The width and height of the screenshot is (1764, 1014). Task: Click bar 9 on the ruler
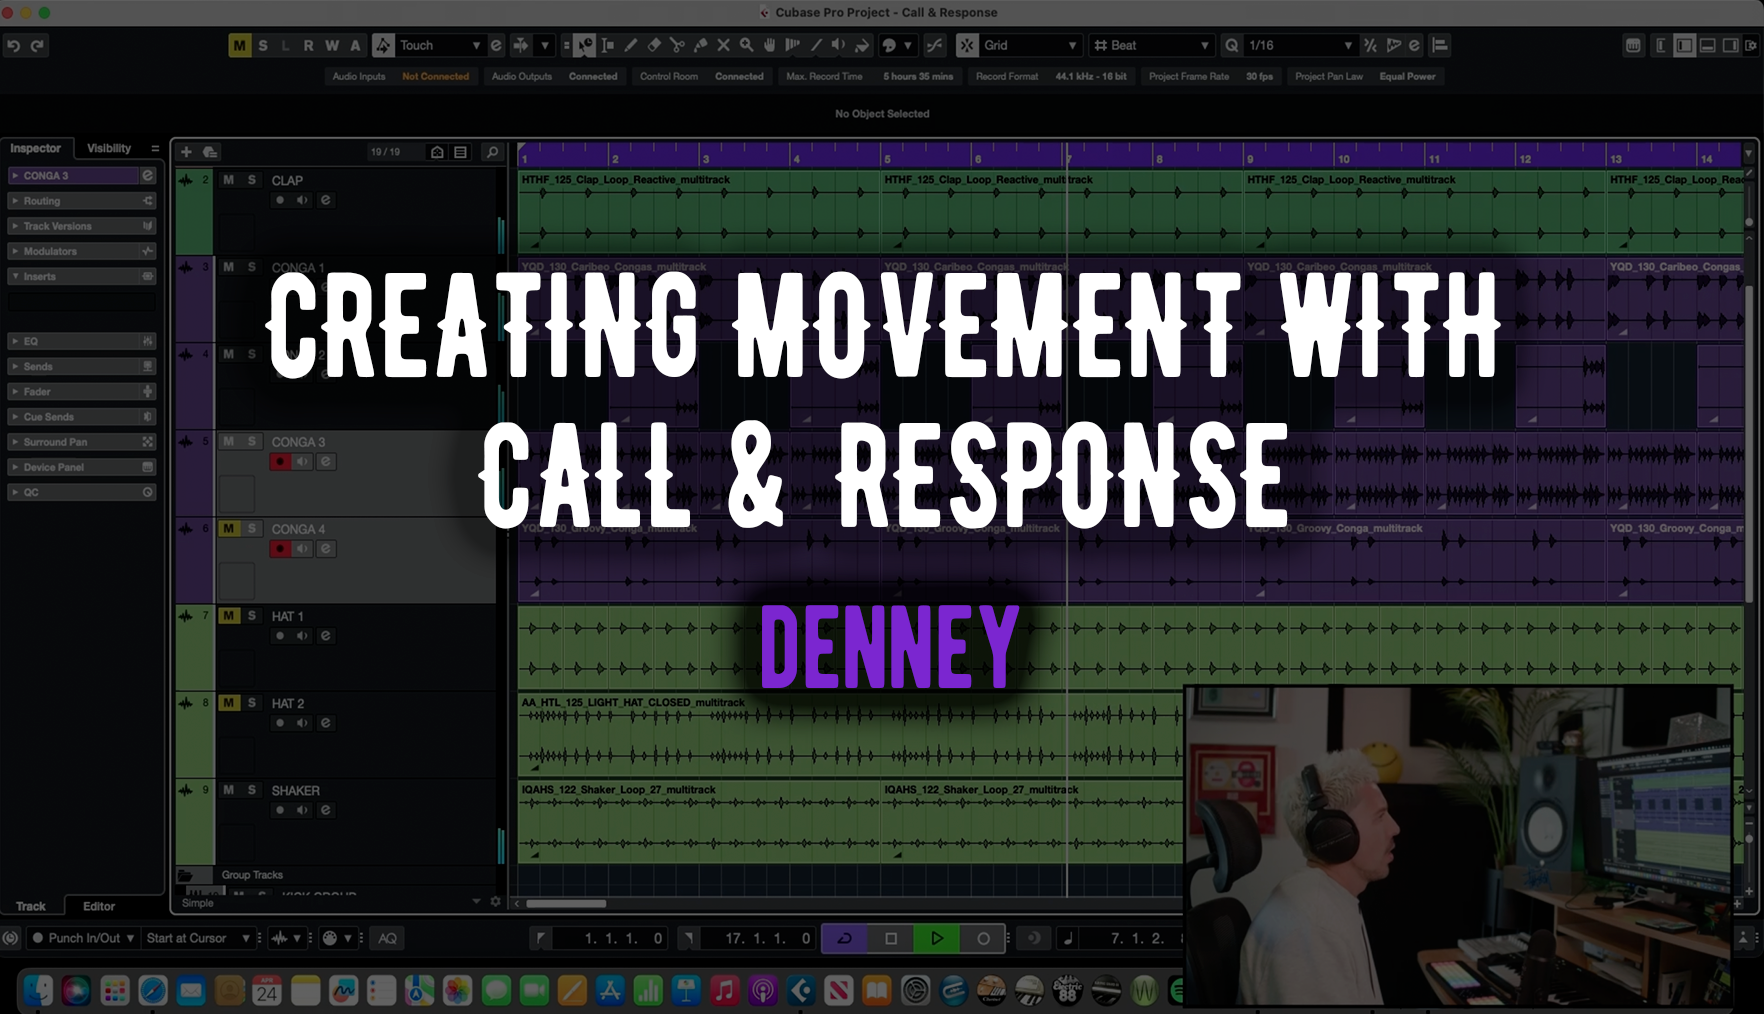click(1250, 158)
